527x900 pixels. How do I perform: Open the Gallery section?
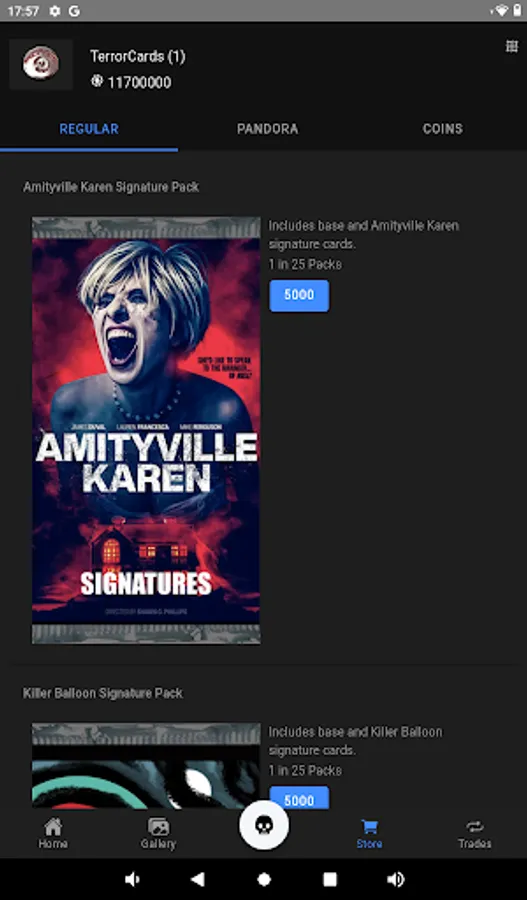coord(158,833)
